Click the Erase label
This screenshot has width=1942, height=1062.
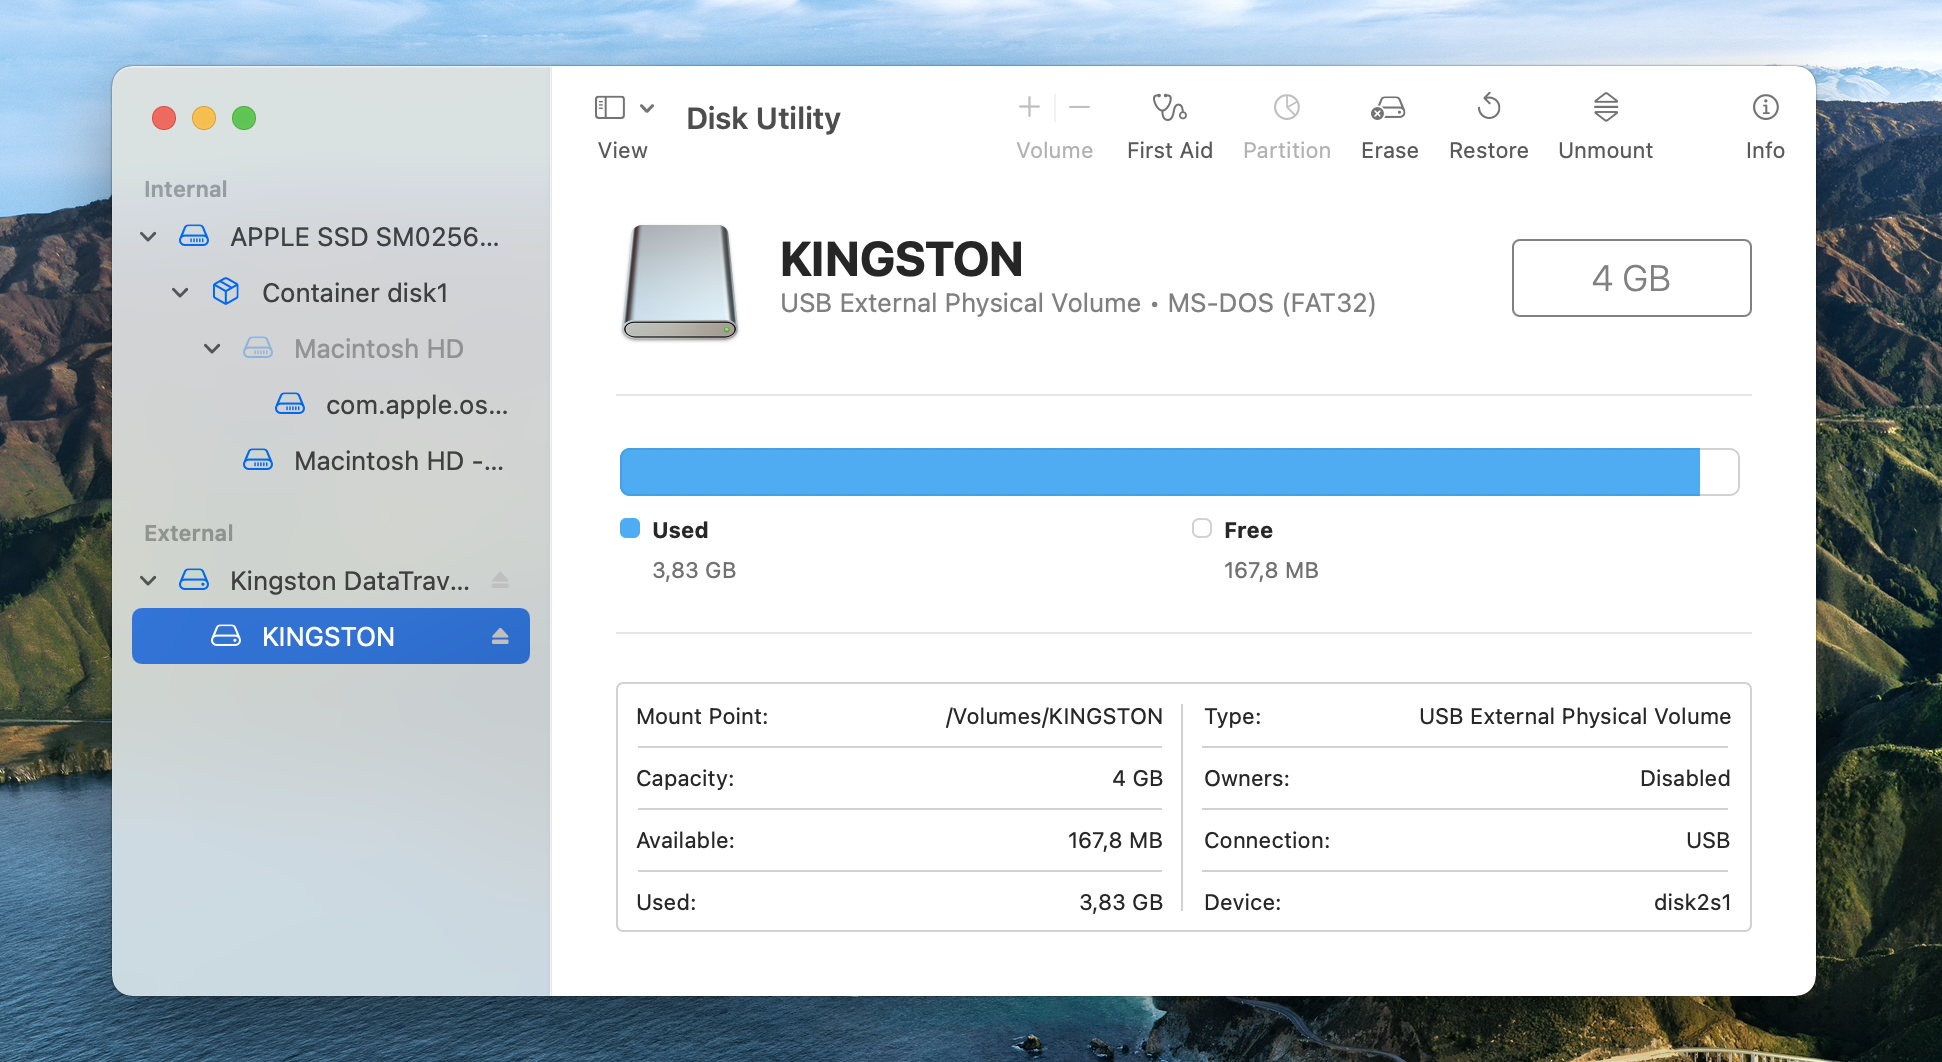click(x=1389, y=150)
